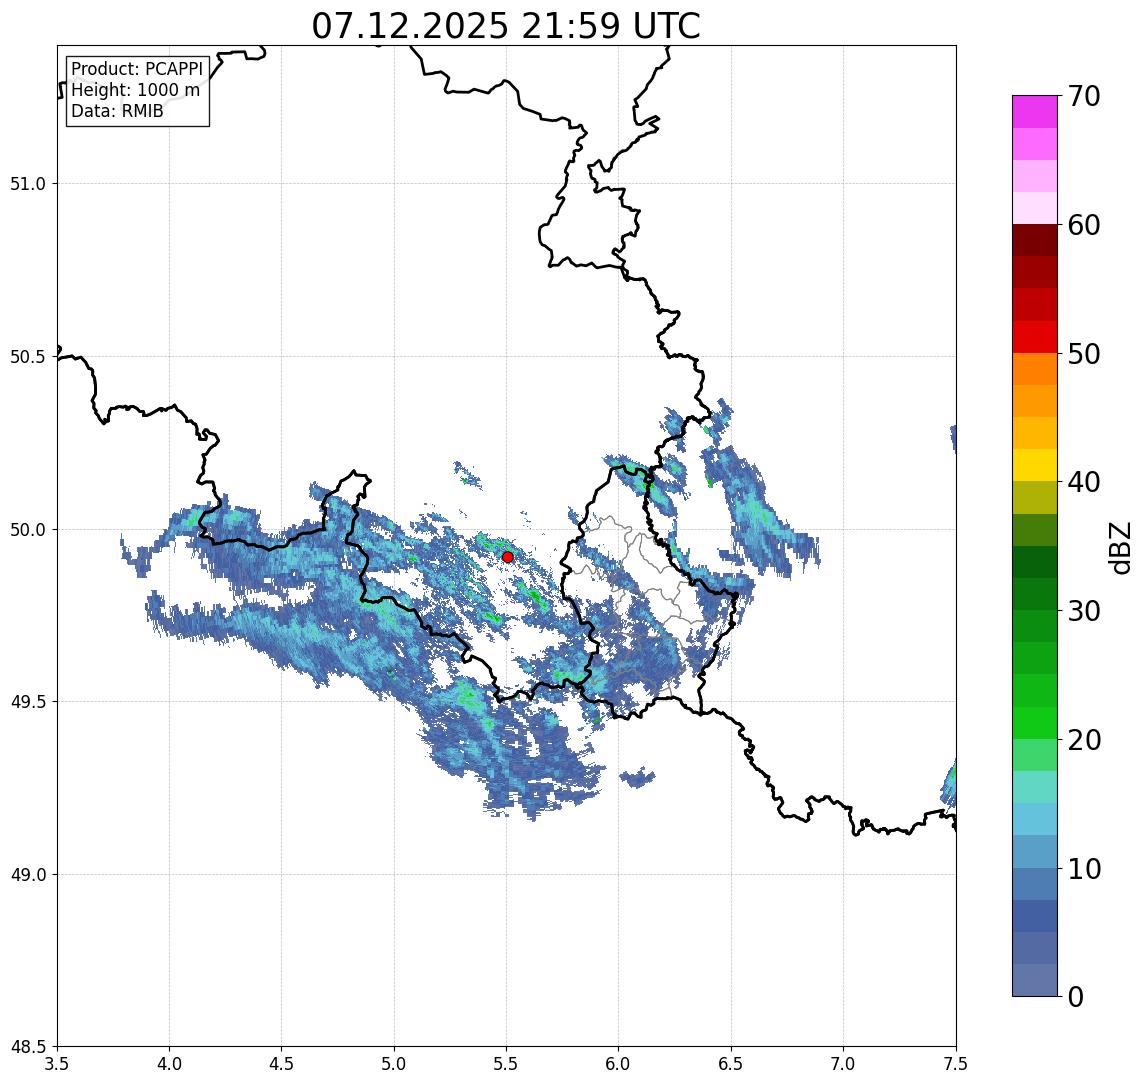The image size is (1145, 1084).
Task: Click the colorbar tick label "20"
Action: point(1084,740)
